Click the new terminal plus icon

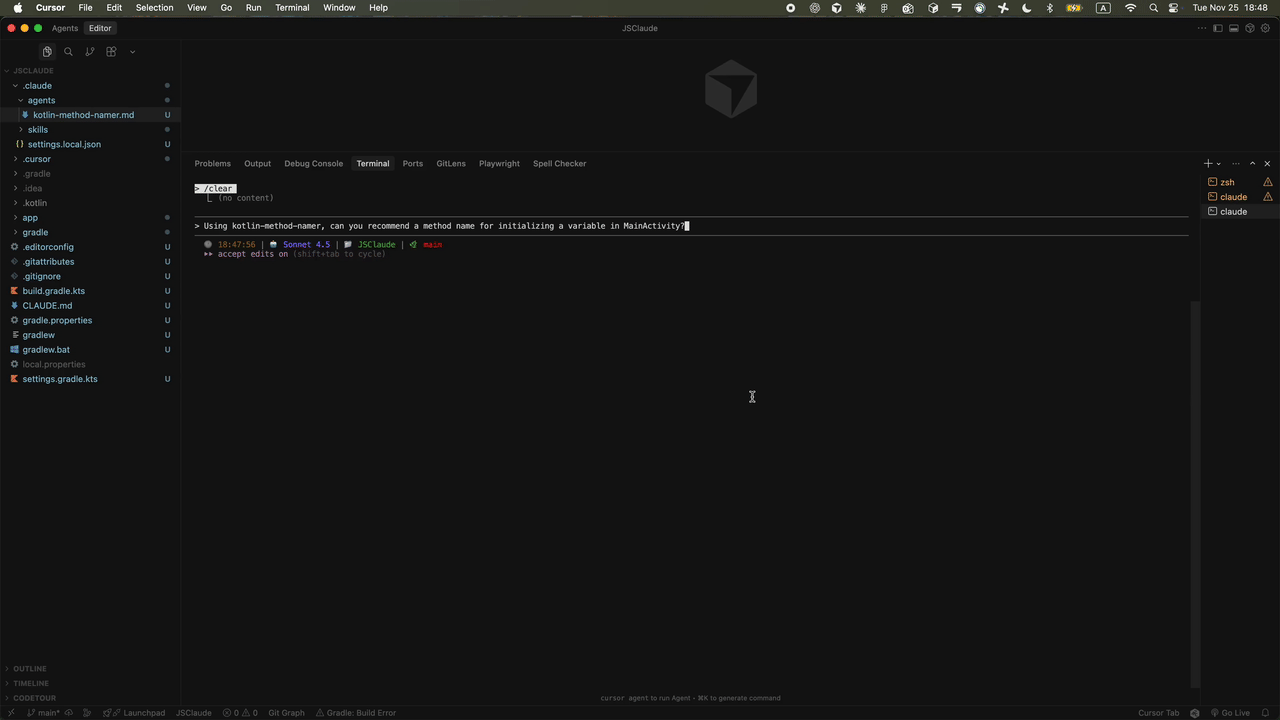pos(1208,164)
